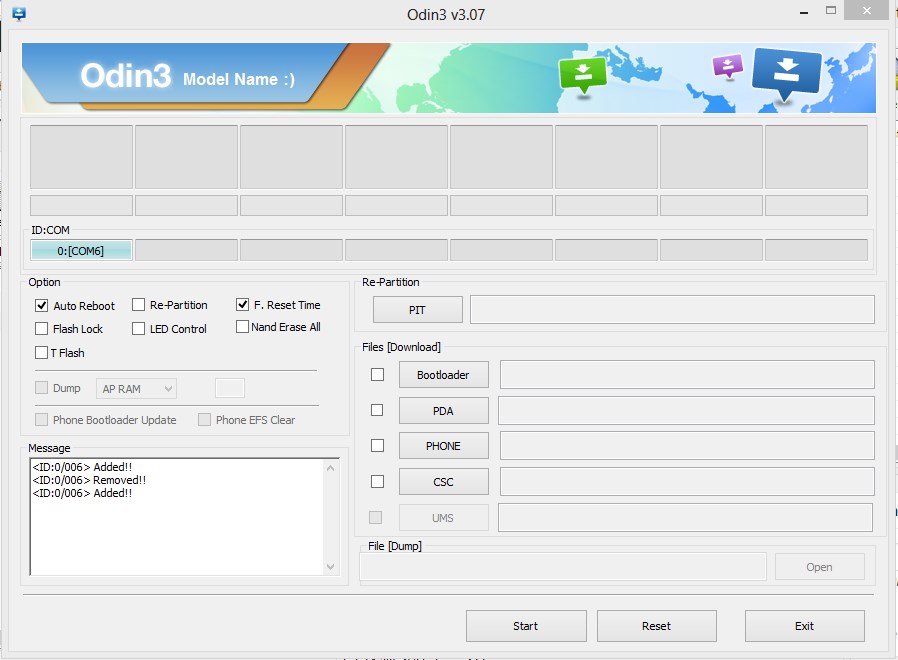Check the checkbox next to CSC
Image resolution: width=898 pixels, height=660 pixels.
377,481
